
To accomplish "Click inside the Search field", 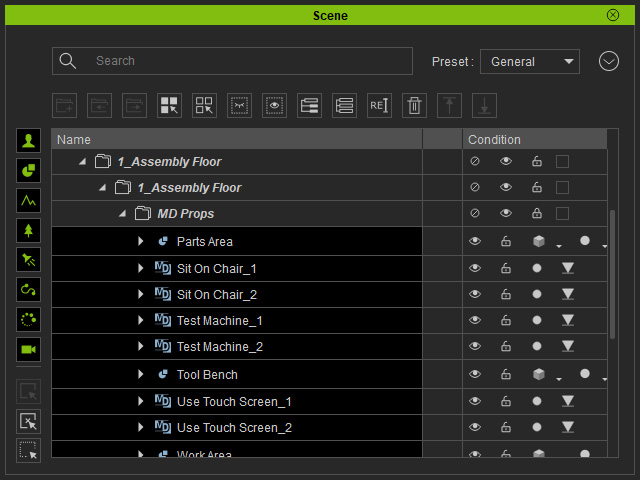I will point(232,61).
